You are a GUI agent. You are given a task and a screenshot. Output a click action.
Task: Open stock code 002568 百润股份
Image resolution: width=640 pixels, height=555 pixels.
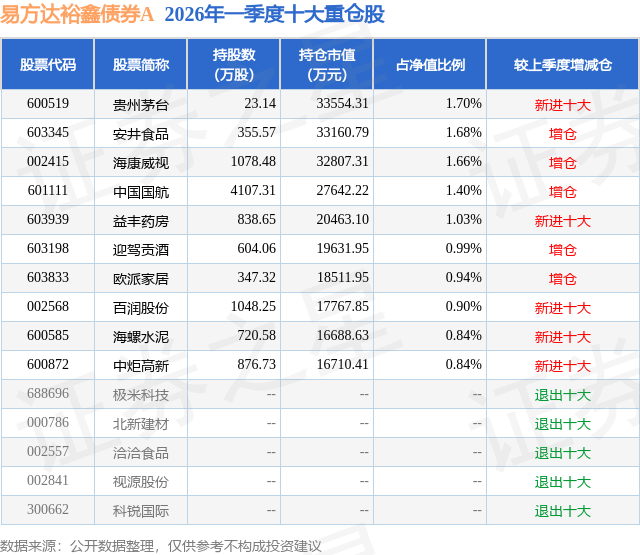click(x=48, y=306)
